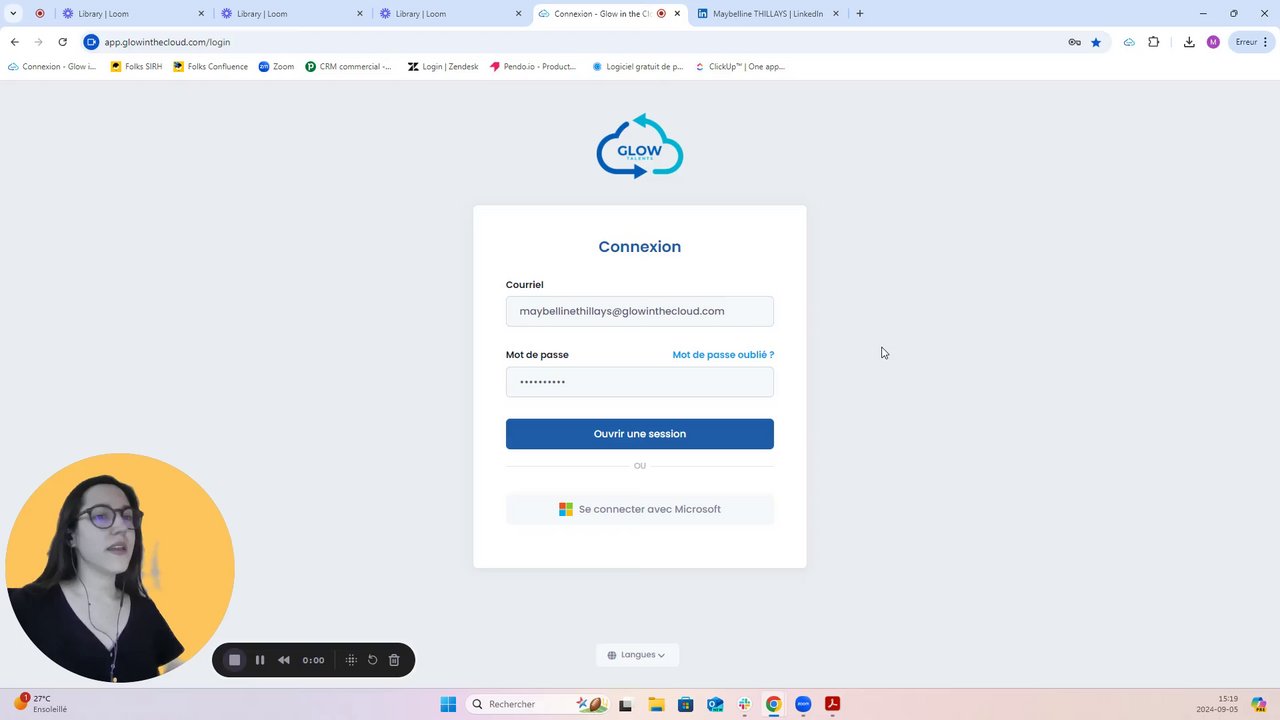The width and height of the screenshot is (1280, 720).
Task: Open the Folks SIRH bookmark
Action: click(x=136, y=67)
